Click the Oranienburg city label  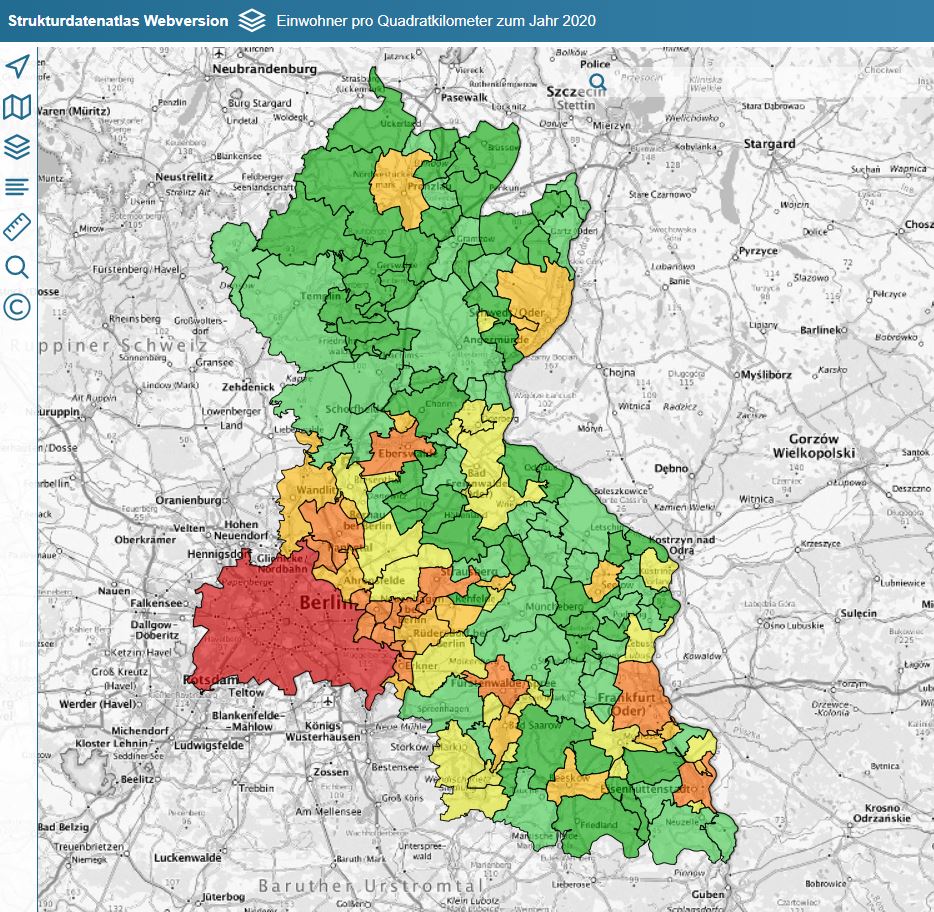pos(188,500)
